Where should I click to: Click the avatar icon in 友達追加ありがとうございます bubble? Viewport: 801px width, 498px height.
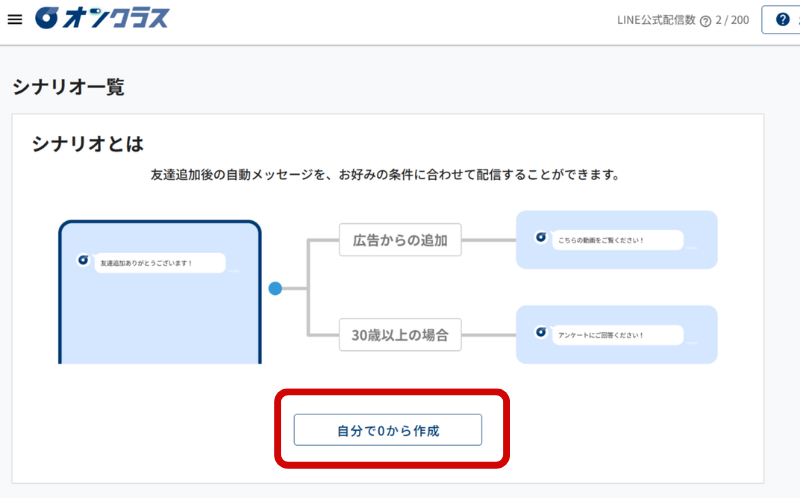pyautogui.click(x=83, y=261)
